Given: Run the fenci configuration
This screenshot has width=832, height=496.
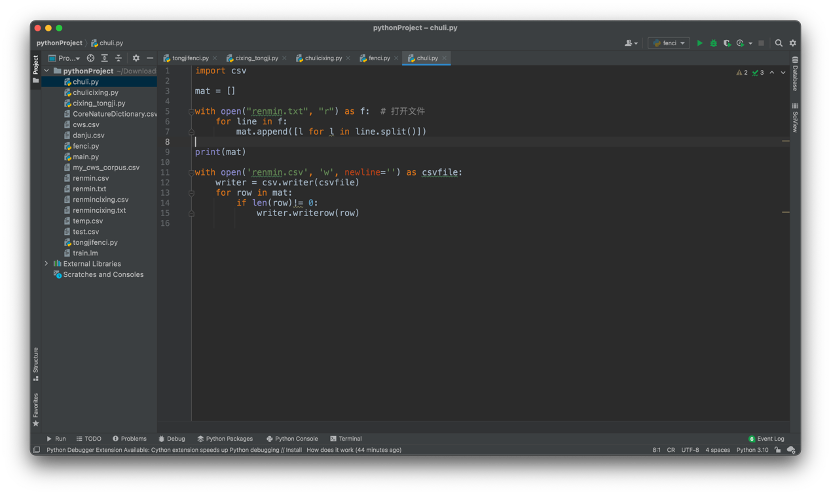Looking at the screenshot, I should coord(699,43).
